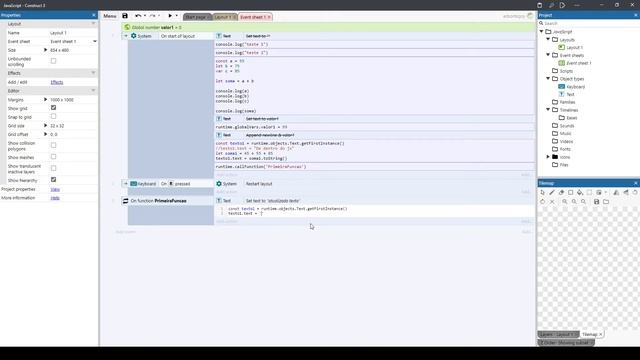The image size is (640, 360).
Task: Click the tilemap flip vertical icon
Action: click(626, 192)
